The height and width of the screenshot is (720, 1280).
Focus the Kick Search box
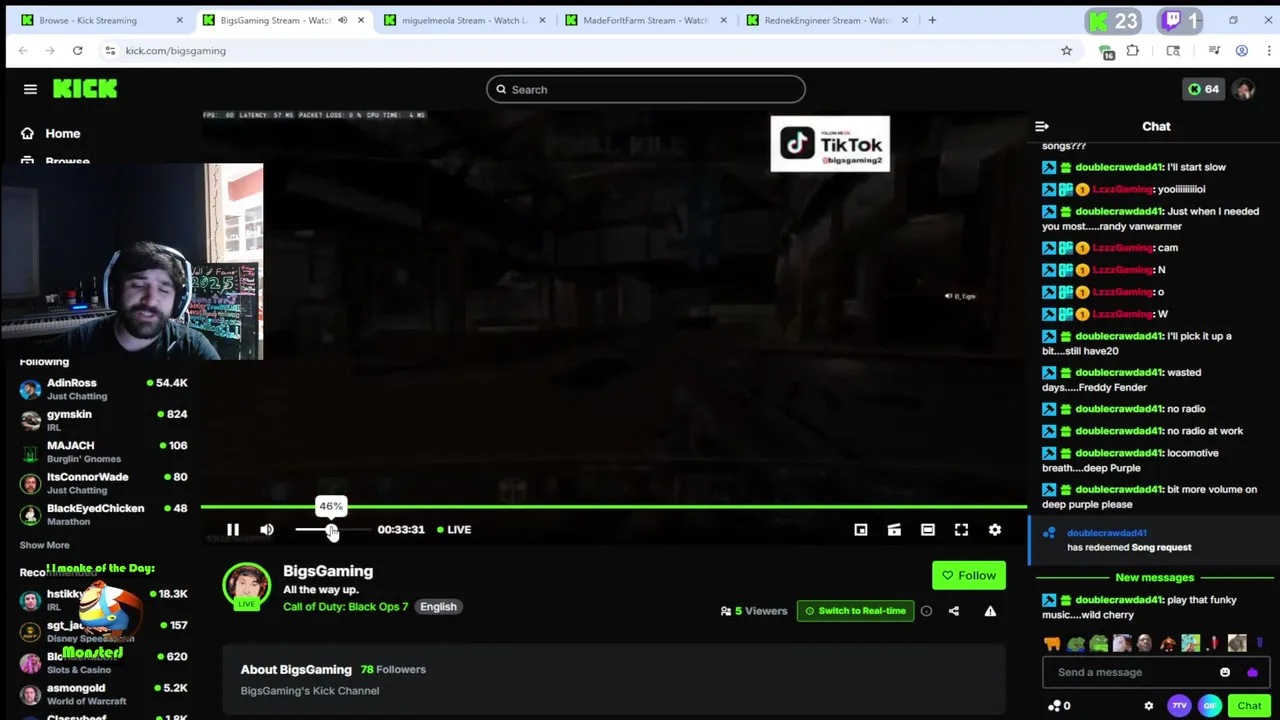click(646, 89)
